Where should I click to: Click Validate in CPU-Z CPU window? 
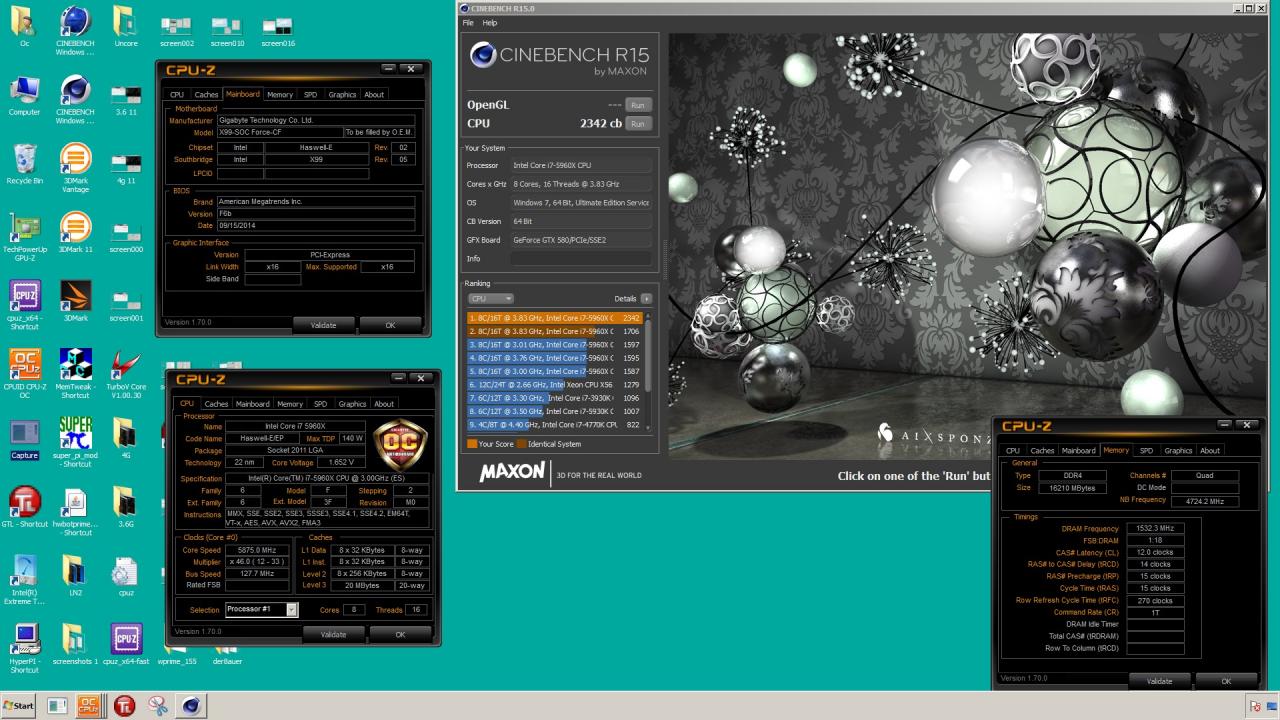(333, 634)
